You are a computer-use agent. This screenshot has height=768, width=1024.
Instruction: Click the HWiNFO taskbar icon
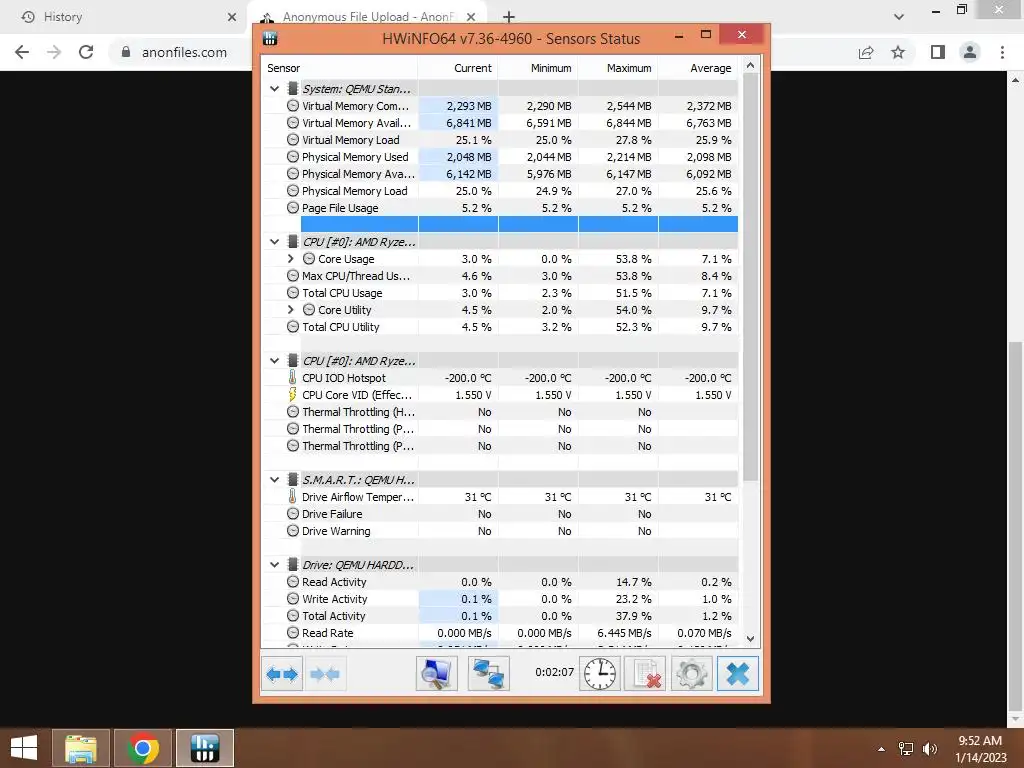coord(204,748)
